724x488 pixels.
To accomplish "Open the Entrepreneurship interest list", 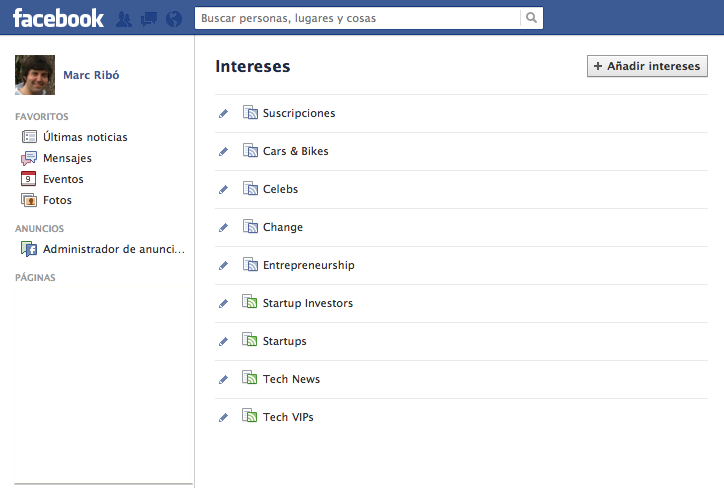I will [308, 265].
